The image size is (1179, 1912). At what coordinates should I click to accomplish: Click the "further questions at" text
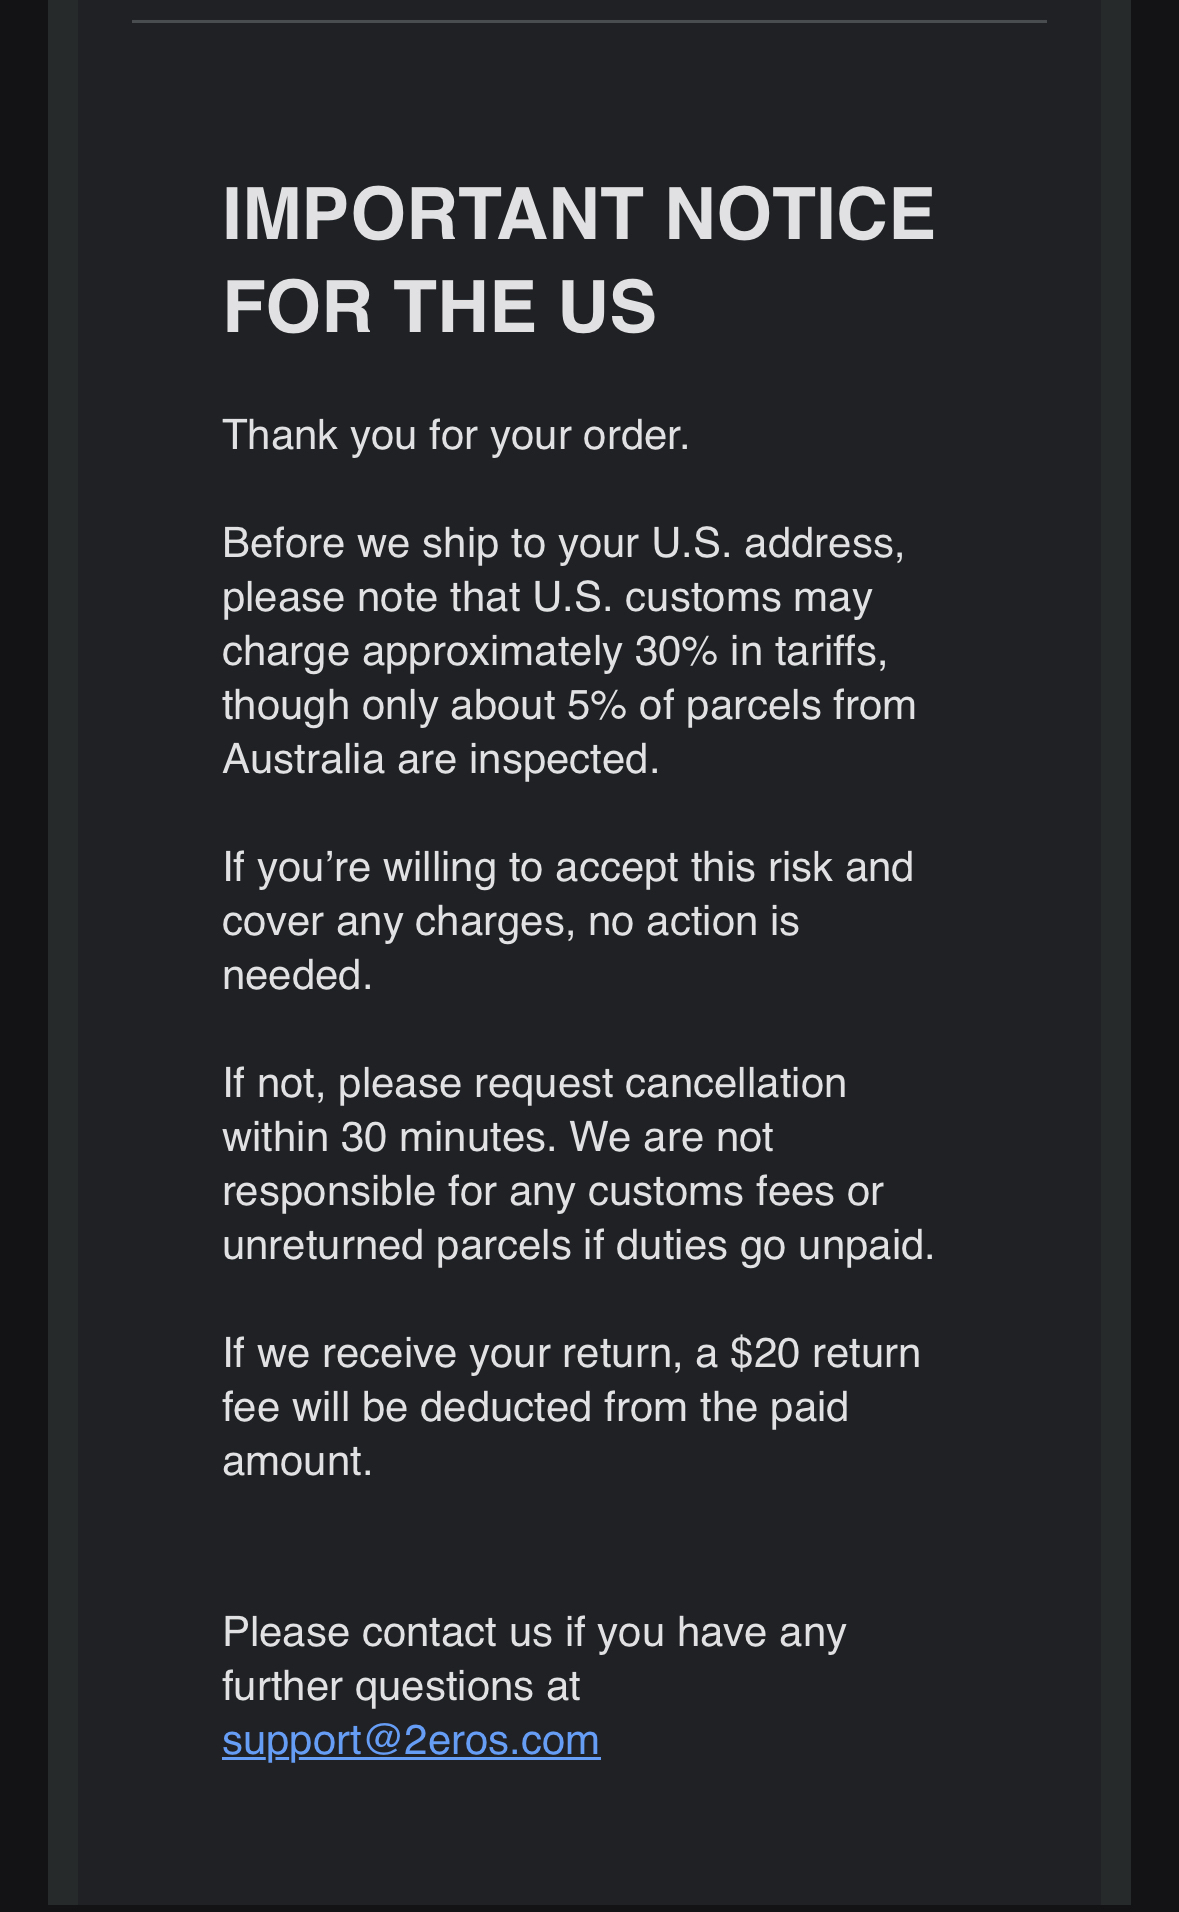pos(401,1687)
